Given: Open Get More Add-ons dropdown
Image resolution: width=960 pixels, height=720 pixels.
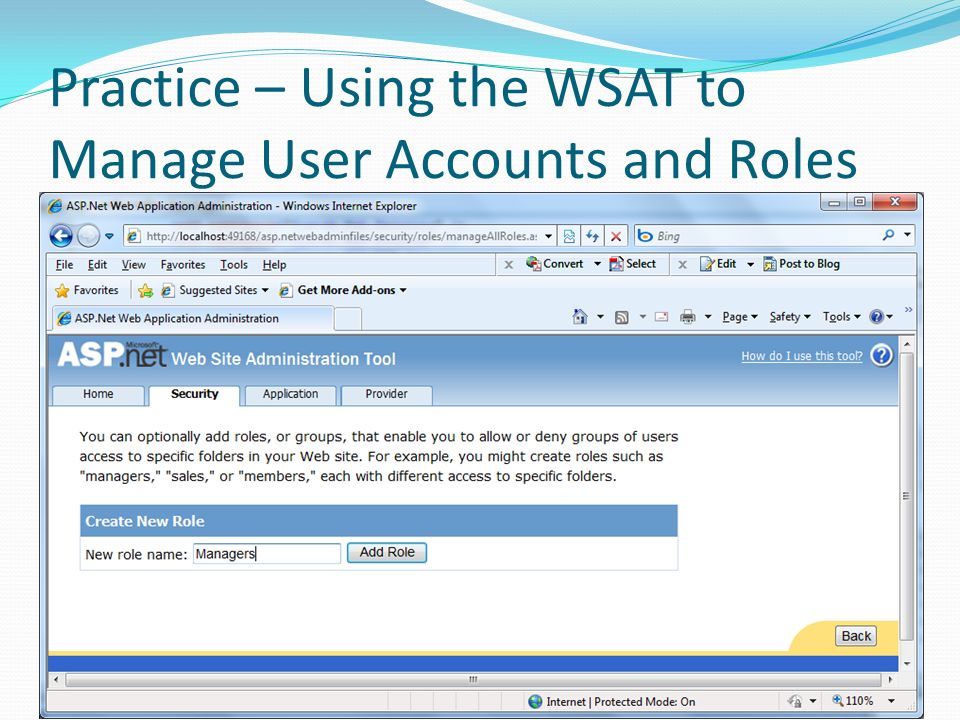Looking at the screenshot, I should [343, 290].
